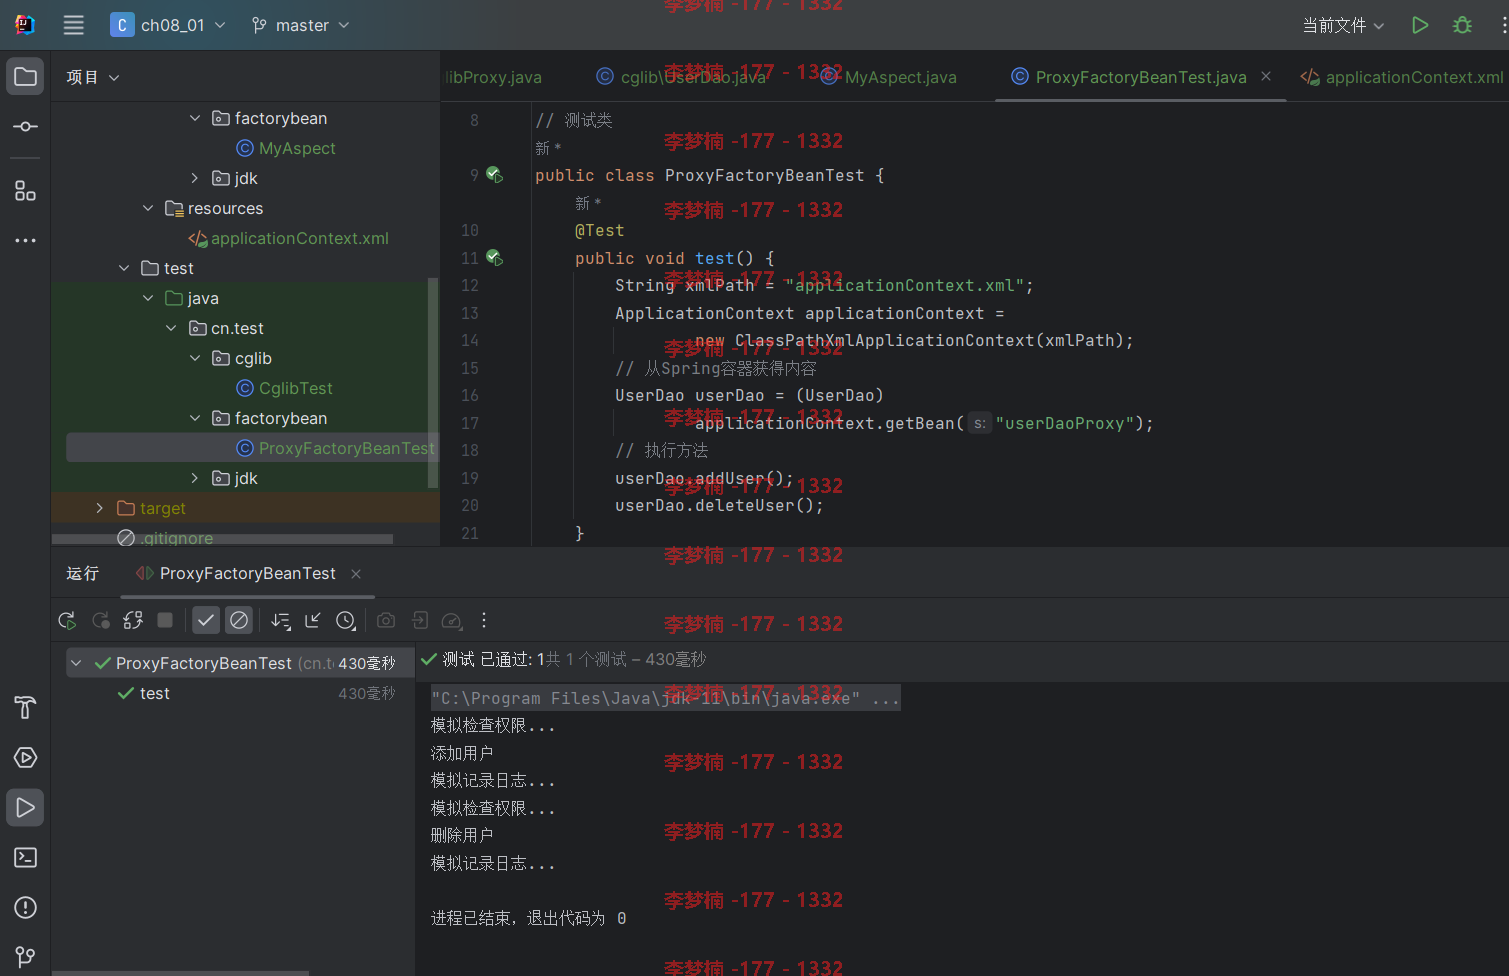
Task: Rerun ProxyFactoryBeanTest
Action: [67, 620]
